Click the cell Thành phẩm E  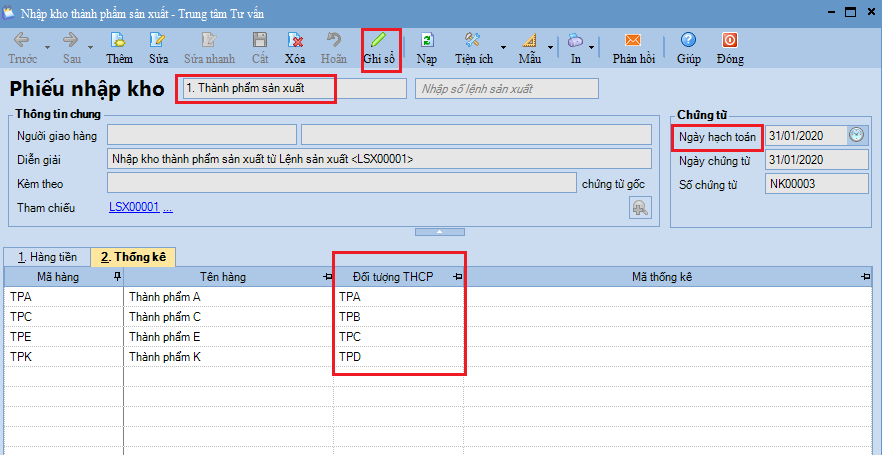pos(229,337)
